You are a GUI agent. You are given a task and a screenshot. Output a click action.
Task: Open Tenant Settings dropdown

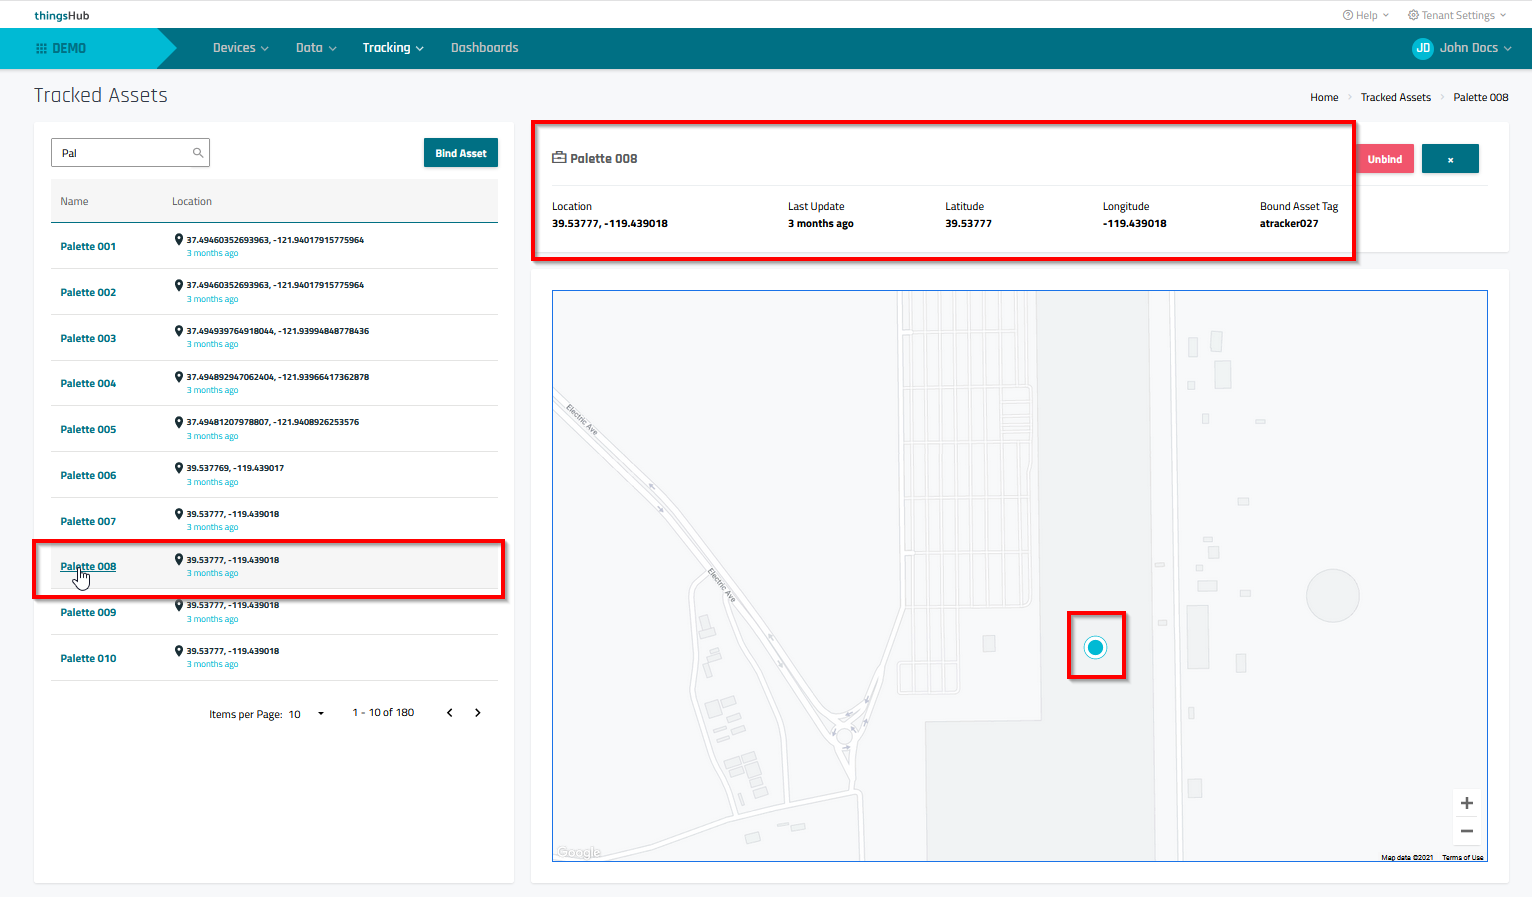1456,15
